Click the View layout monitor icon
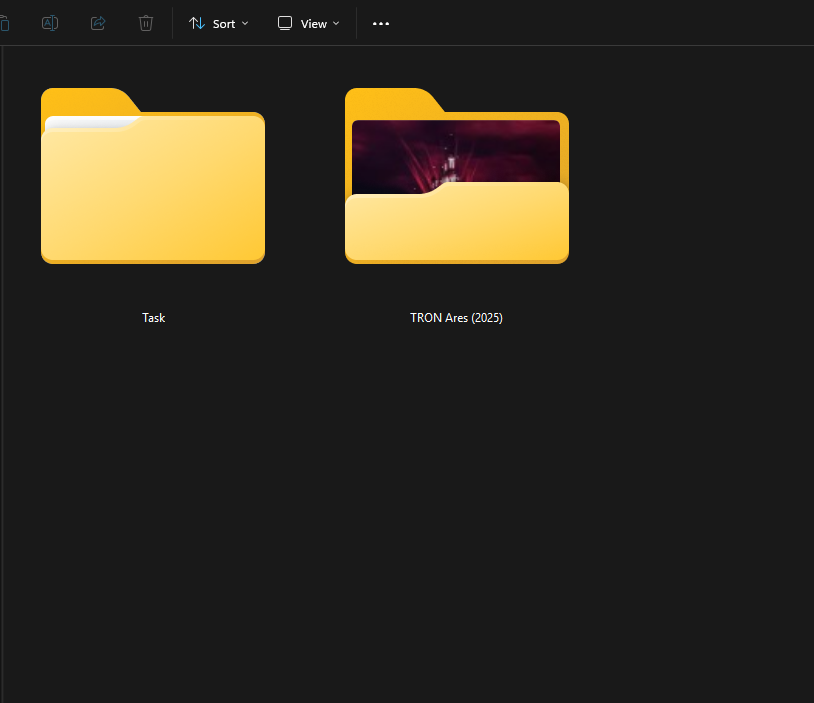The height and width of the screenshot is (703, 814). tap(285, 23)
